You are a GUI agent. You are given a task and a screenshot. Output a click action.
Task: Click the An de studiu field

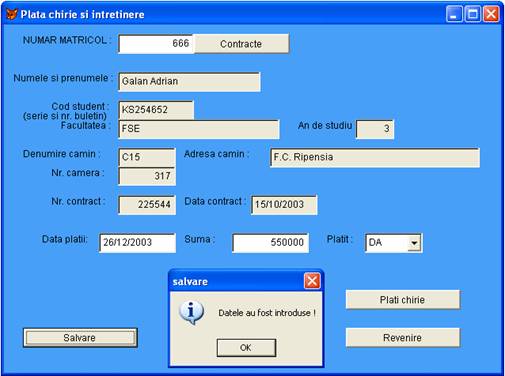click(x=375, y=129)
